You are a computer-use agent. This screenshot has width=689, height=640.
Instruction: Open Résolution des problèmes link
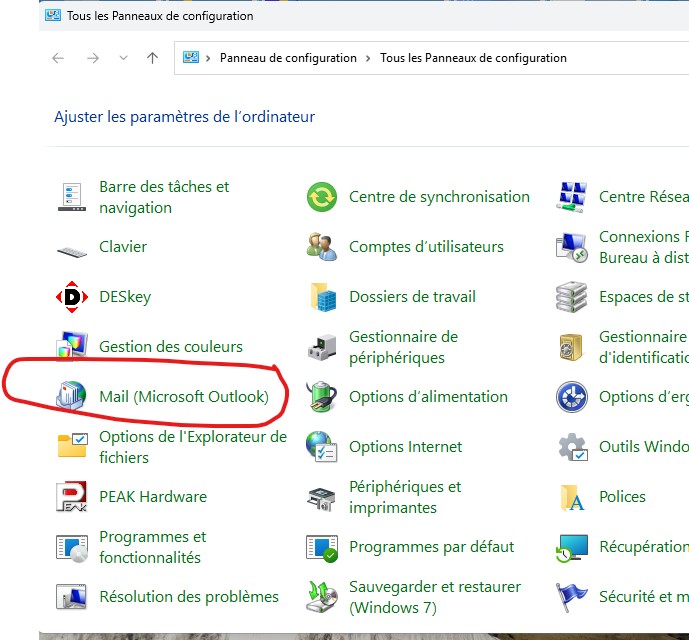(189, 596)
